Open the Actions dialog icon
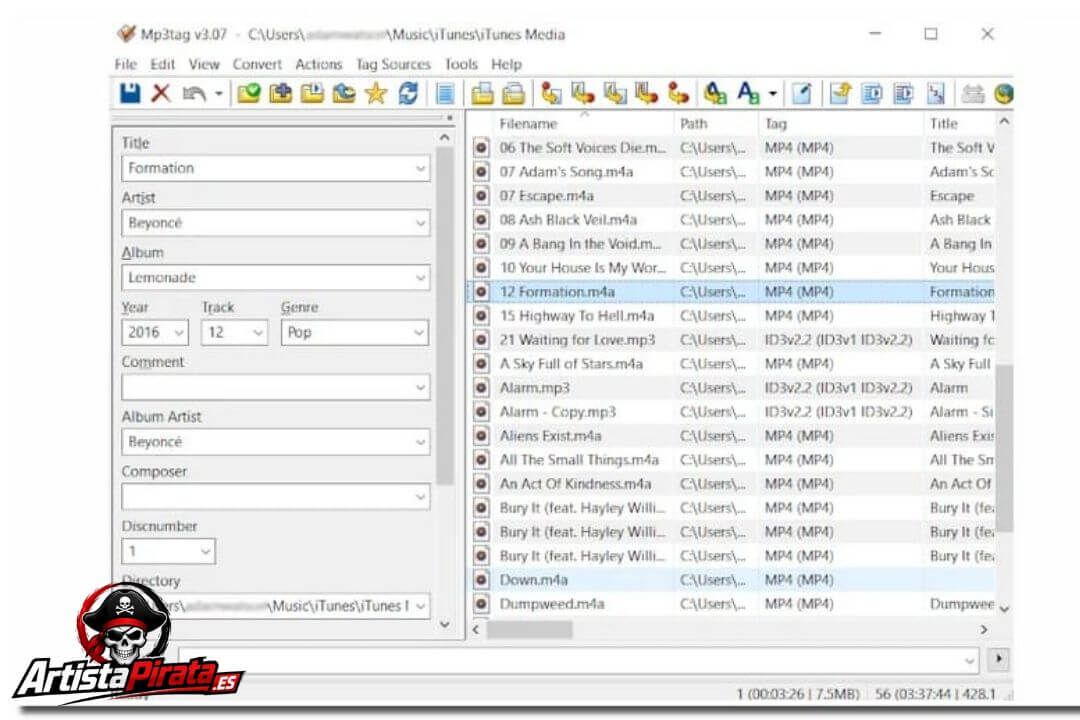Screen dimensions: 1080x720 coord(715,93)
